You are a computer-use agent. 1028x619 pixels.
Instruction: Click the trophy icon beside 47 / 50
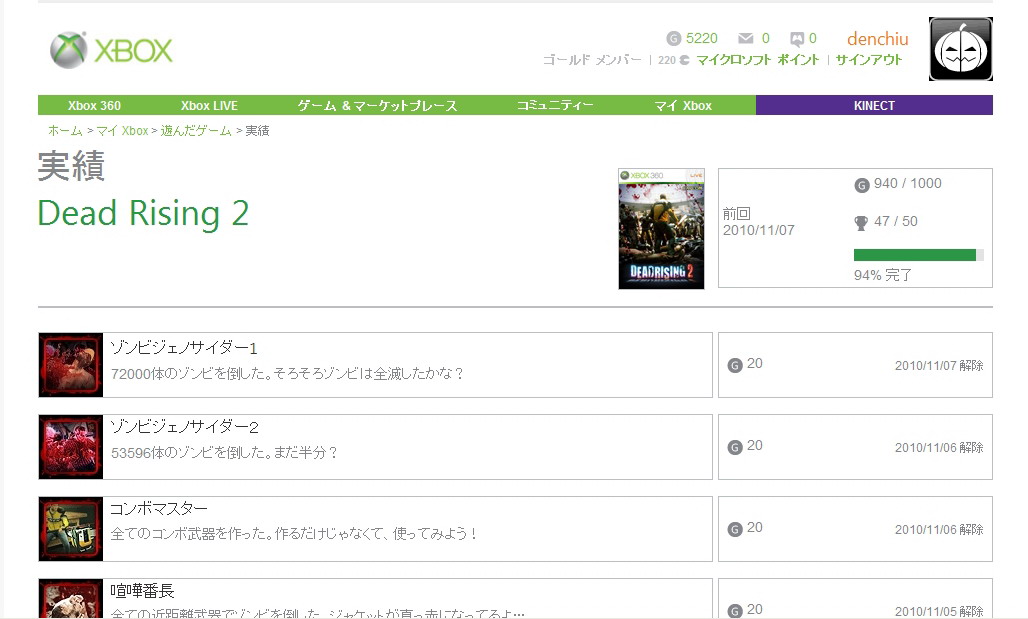coord(861,223)
